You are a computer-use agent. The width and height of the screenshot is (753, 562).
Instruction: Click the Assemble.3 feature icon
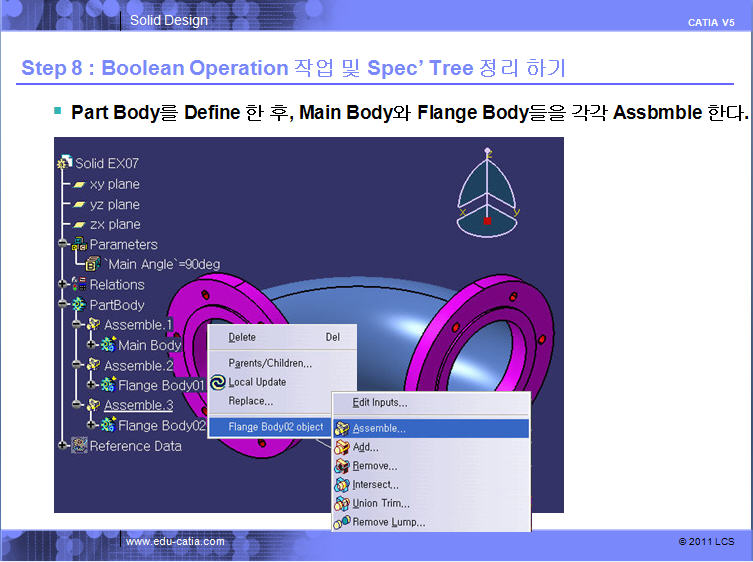pyautogui.click(x=94, y=405)
